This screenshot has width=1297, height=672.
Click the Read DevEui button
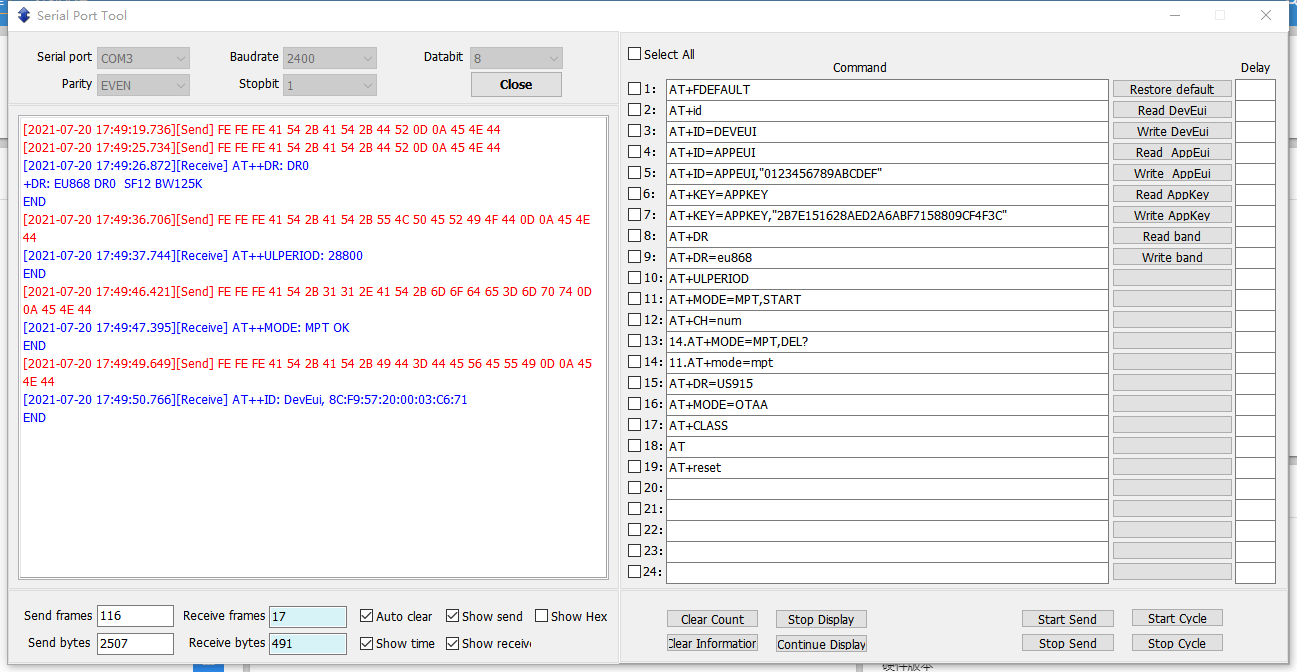point(1172,110)
